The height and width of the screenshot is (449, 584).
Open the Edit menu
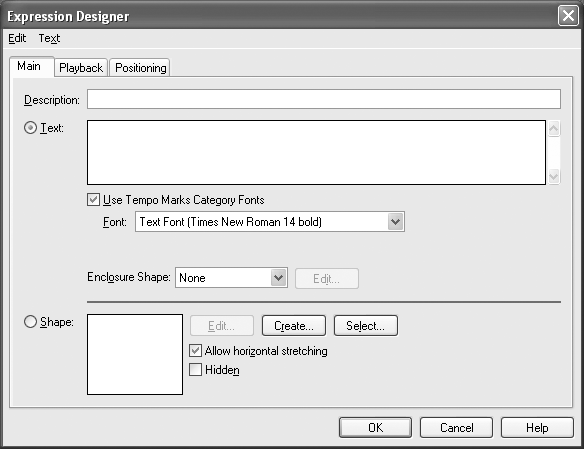pos(17,38)
